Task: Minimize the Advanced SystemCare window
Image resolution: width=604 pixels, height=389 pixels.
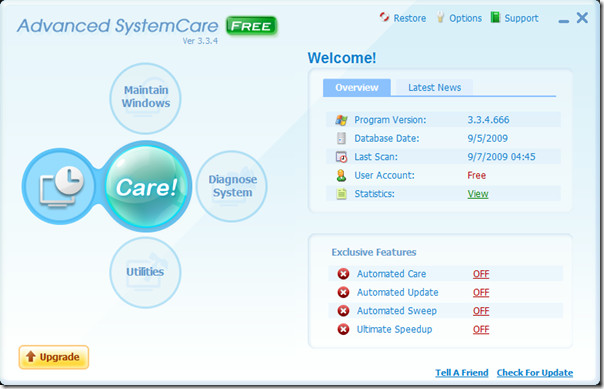Action: click(x=564, y=21)
